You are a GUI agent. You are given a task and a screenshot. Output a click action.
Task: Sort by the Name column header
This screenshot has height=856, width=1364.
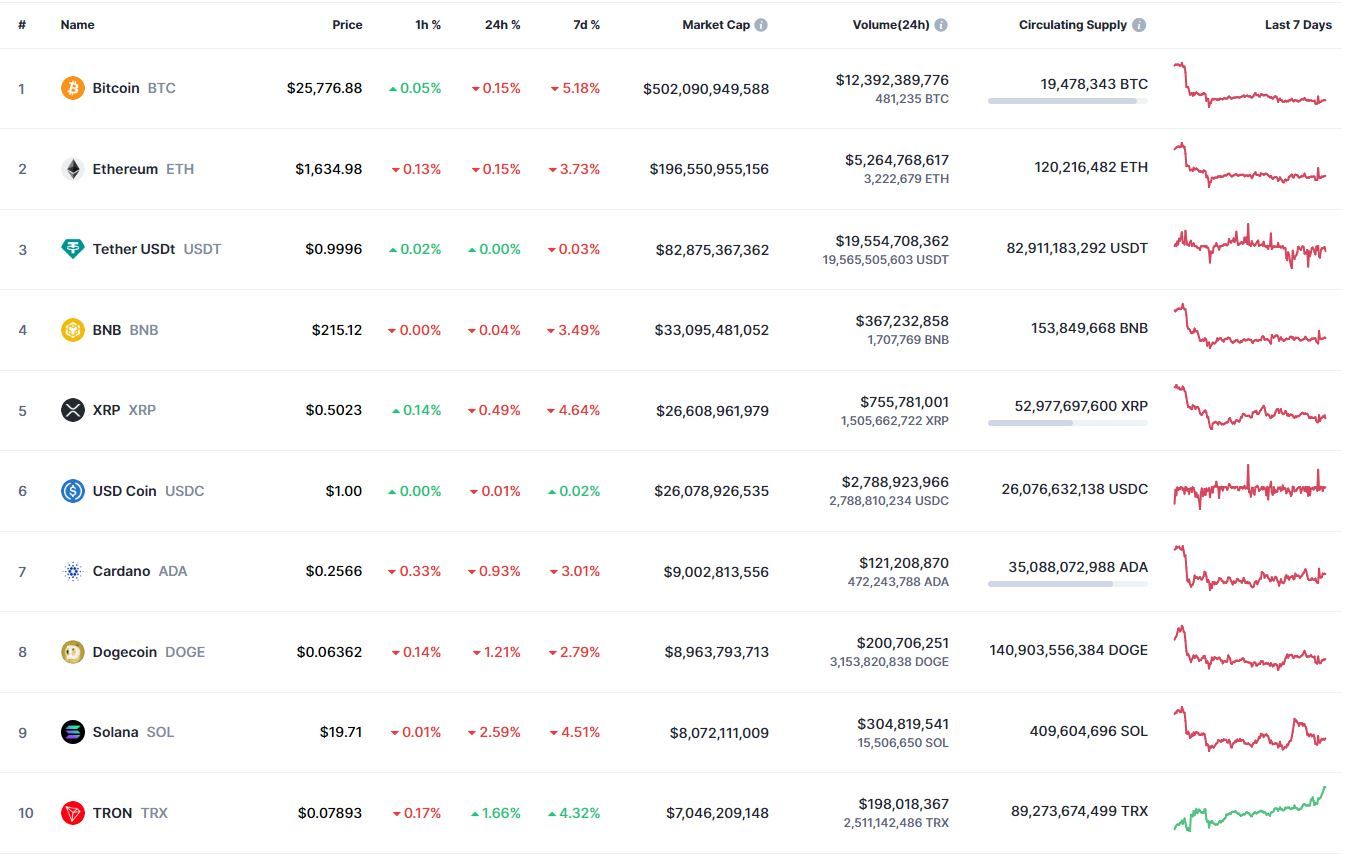pos(77,25)
